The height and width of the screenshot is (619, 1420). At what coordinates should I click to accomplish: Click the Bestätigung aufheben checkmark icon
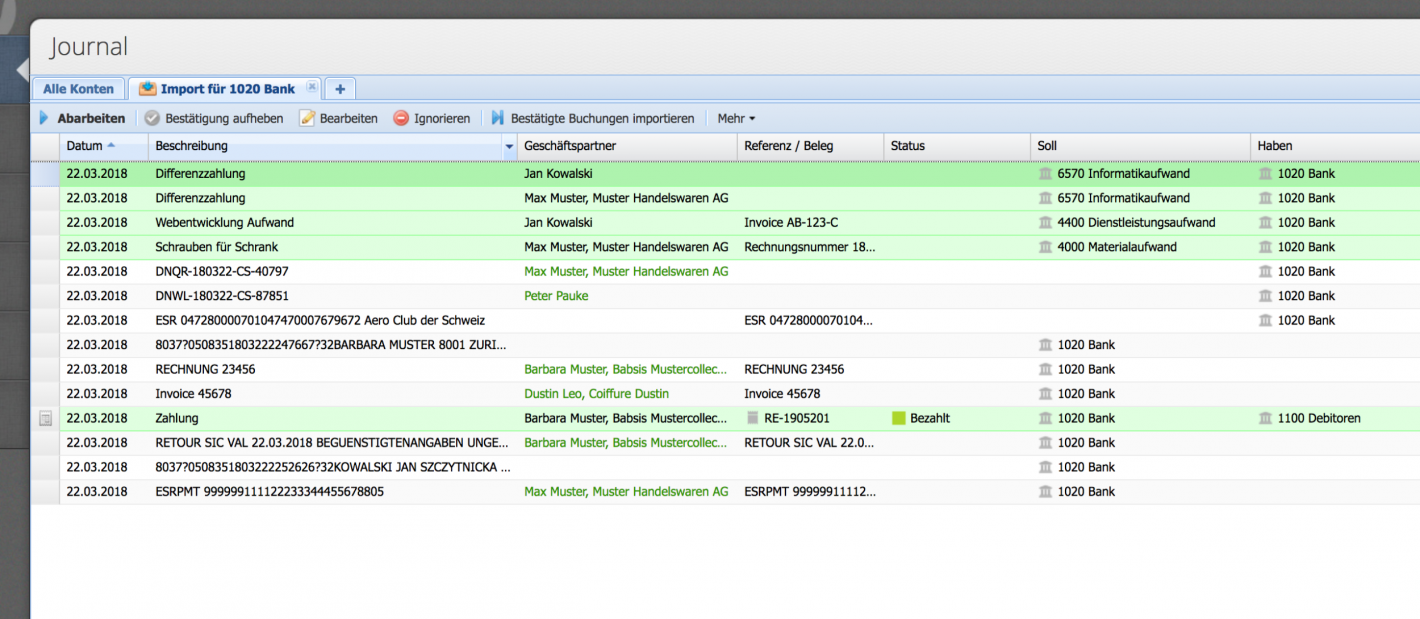click(x=152, y=118)
